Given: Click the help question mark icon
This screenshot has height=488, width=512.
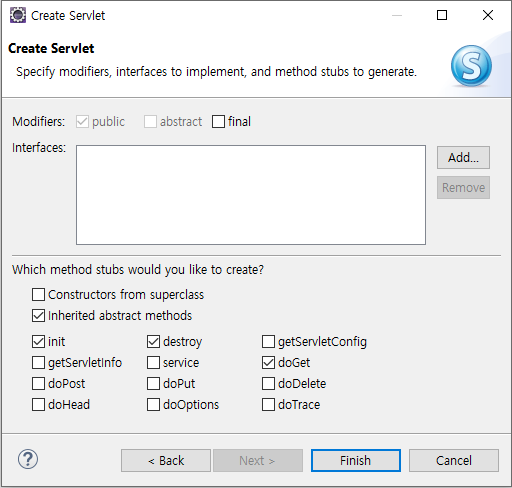Looking at the screenshot, I should pos(28,459).
